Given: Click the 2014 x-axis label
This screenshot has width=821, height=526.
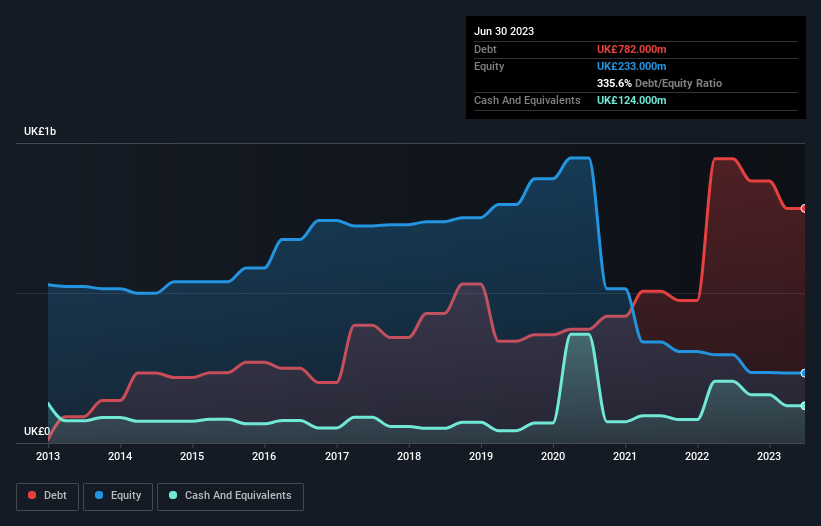Looking at the screenshot, I should point(120,456).
